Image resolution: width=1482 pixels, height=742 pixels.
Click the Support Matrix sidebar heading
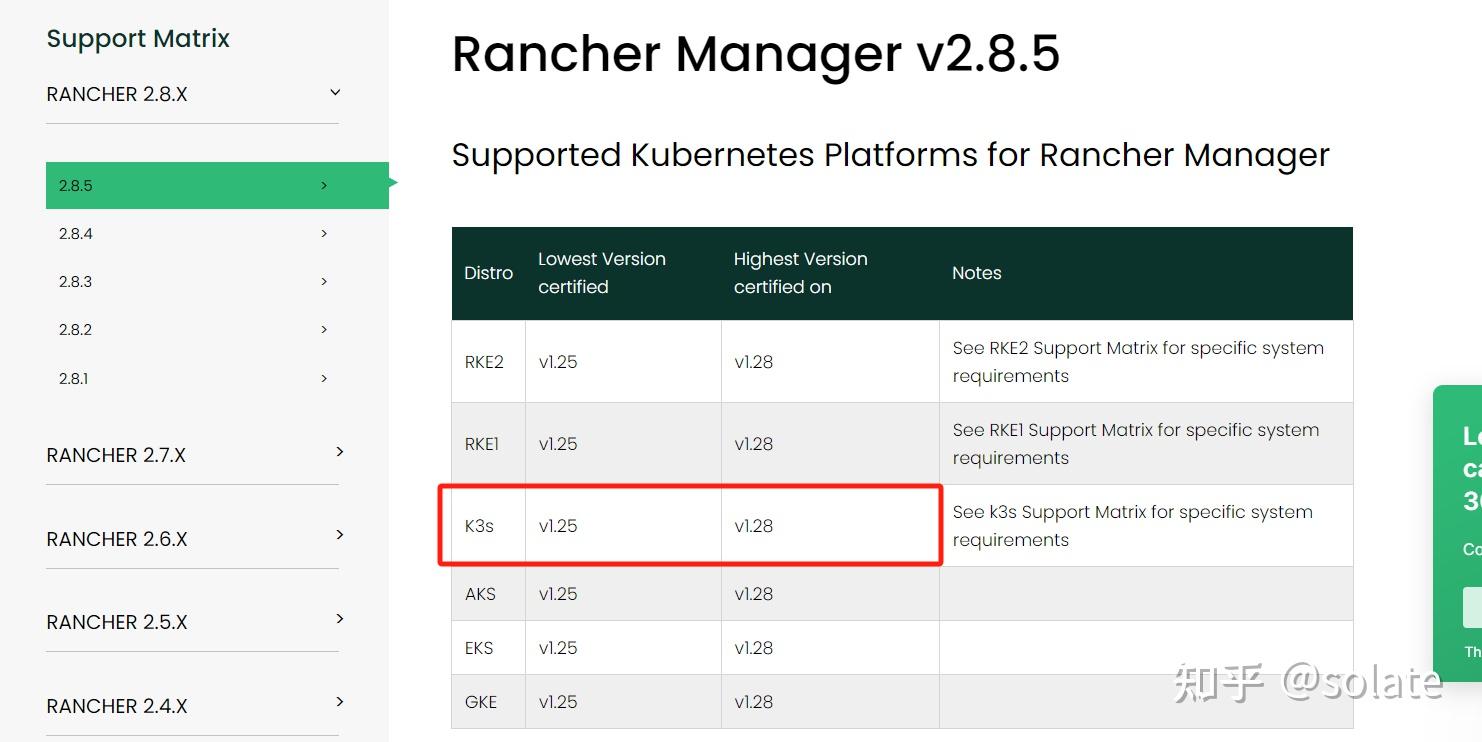(x=138, y=39)
